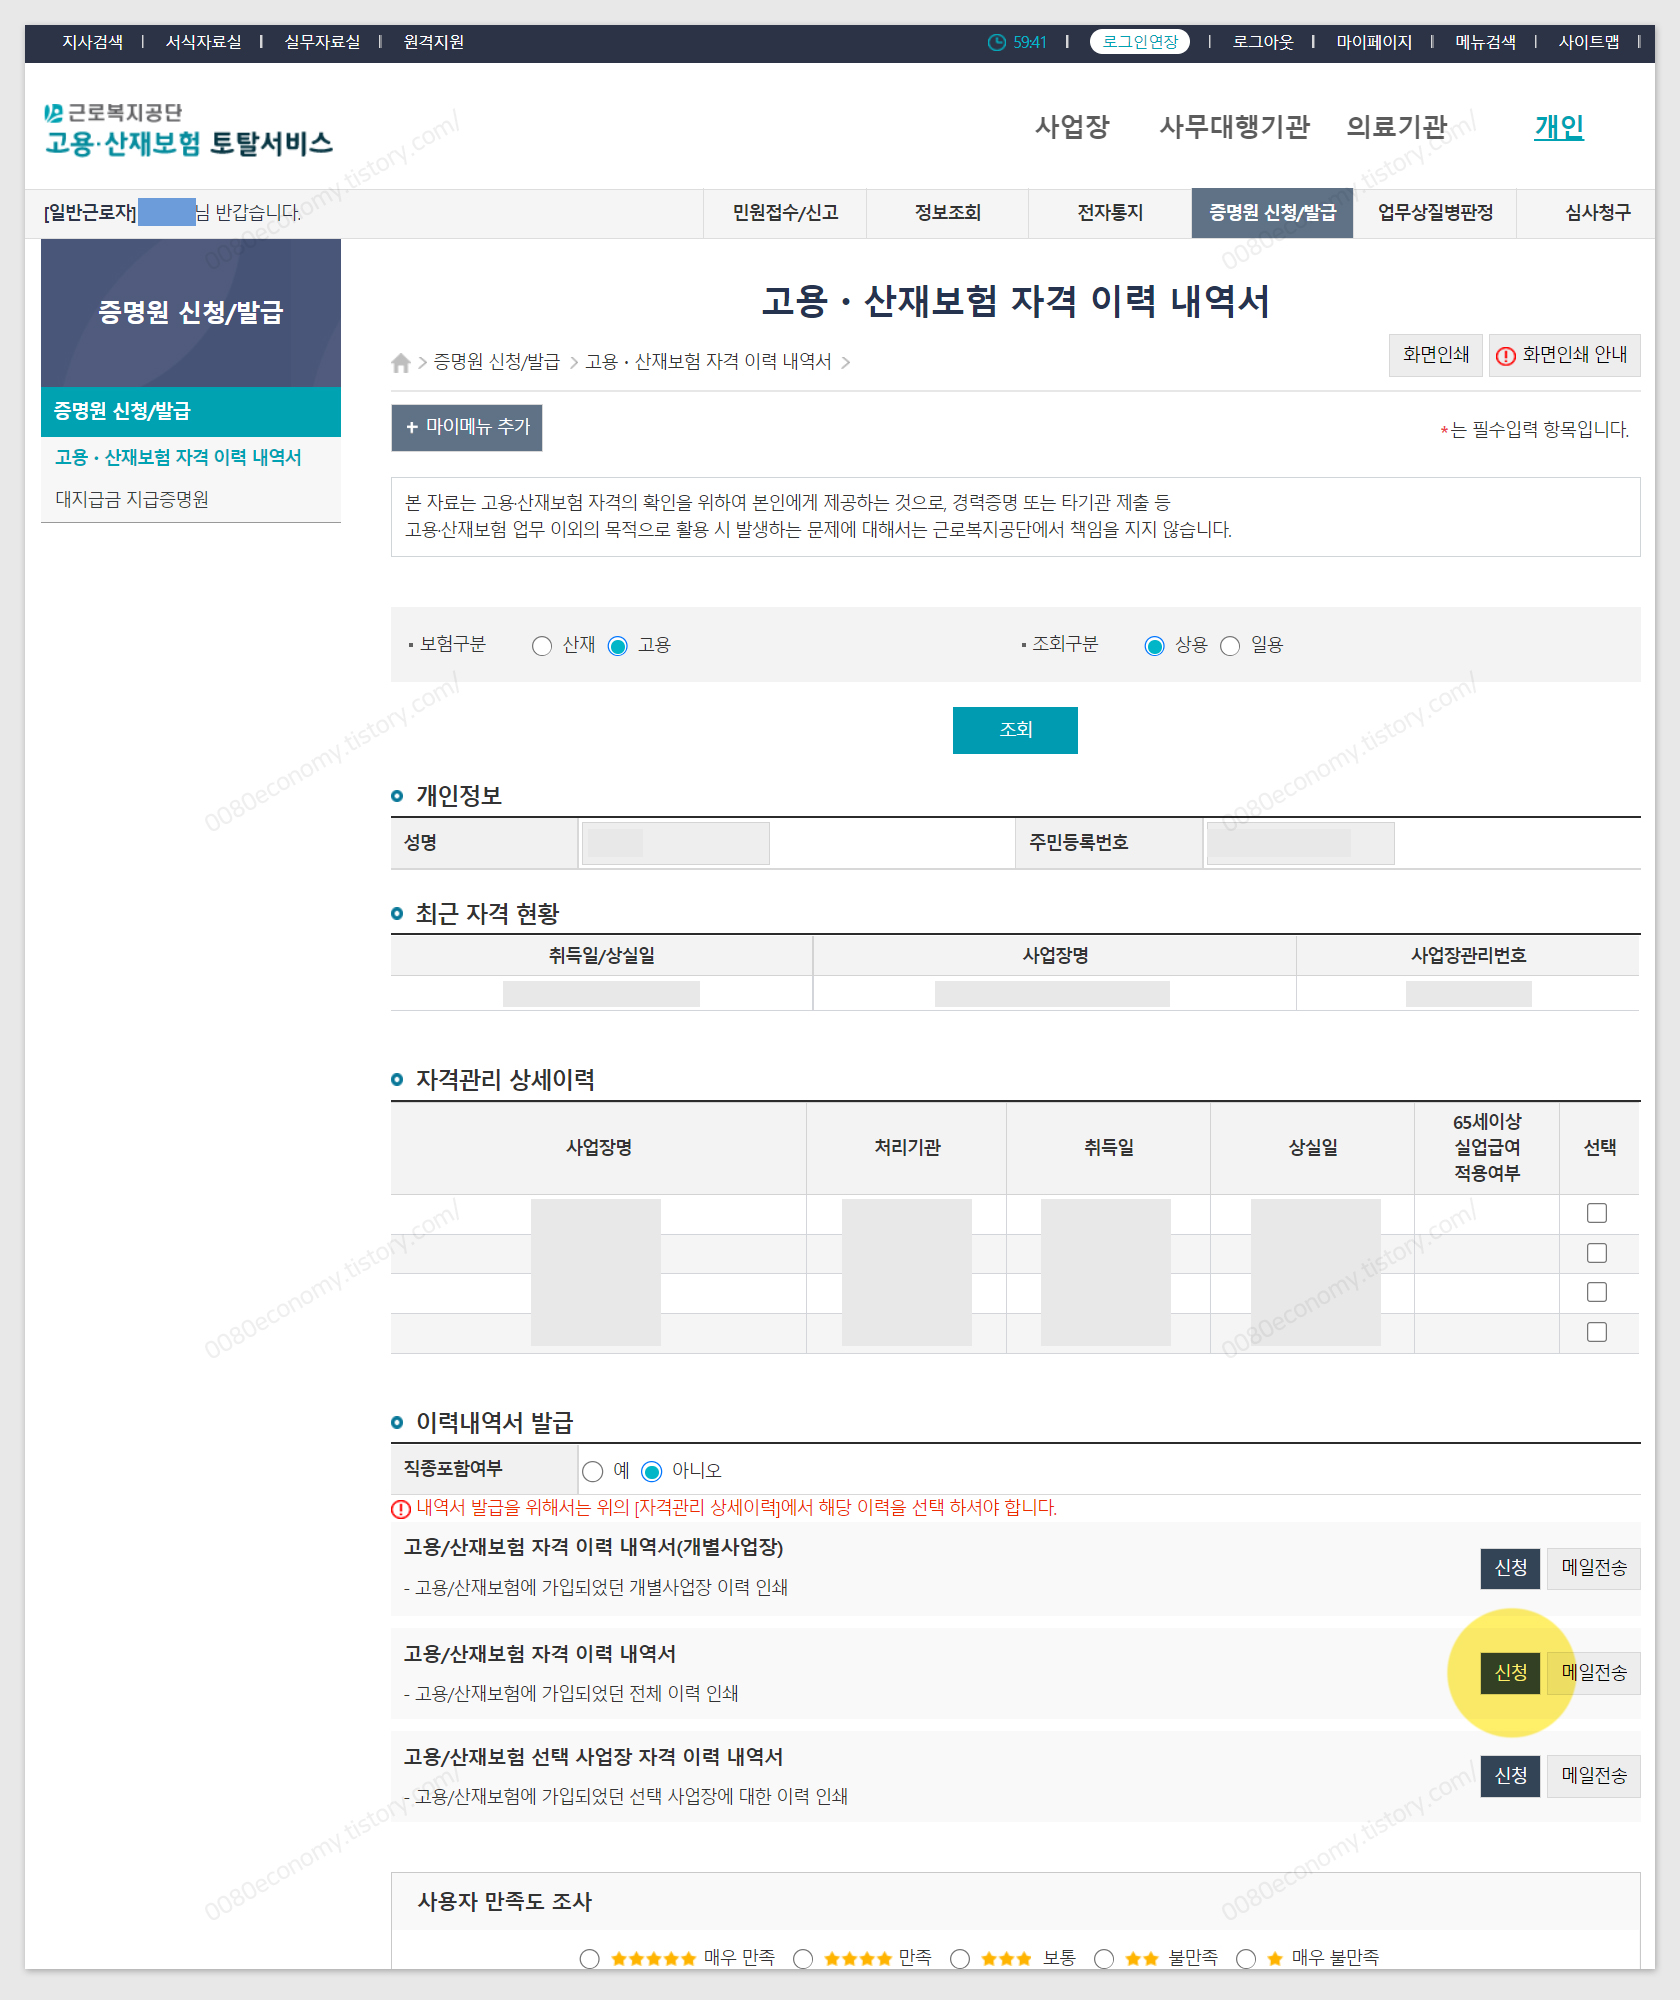The width and height of the screenshot is (1680, 2000).
Task: Select the 고용 insurance radio button
Action: [x=618, y=646]
